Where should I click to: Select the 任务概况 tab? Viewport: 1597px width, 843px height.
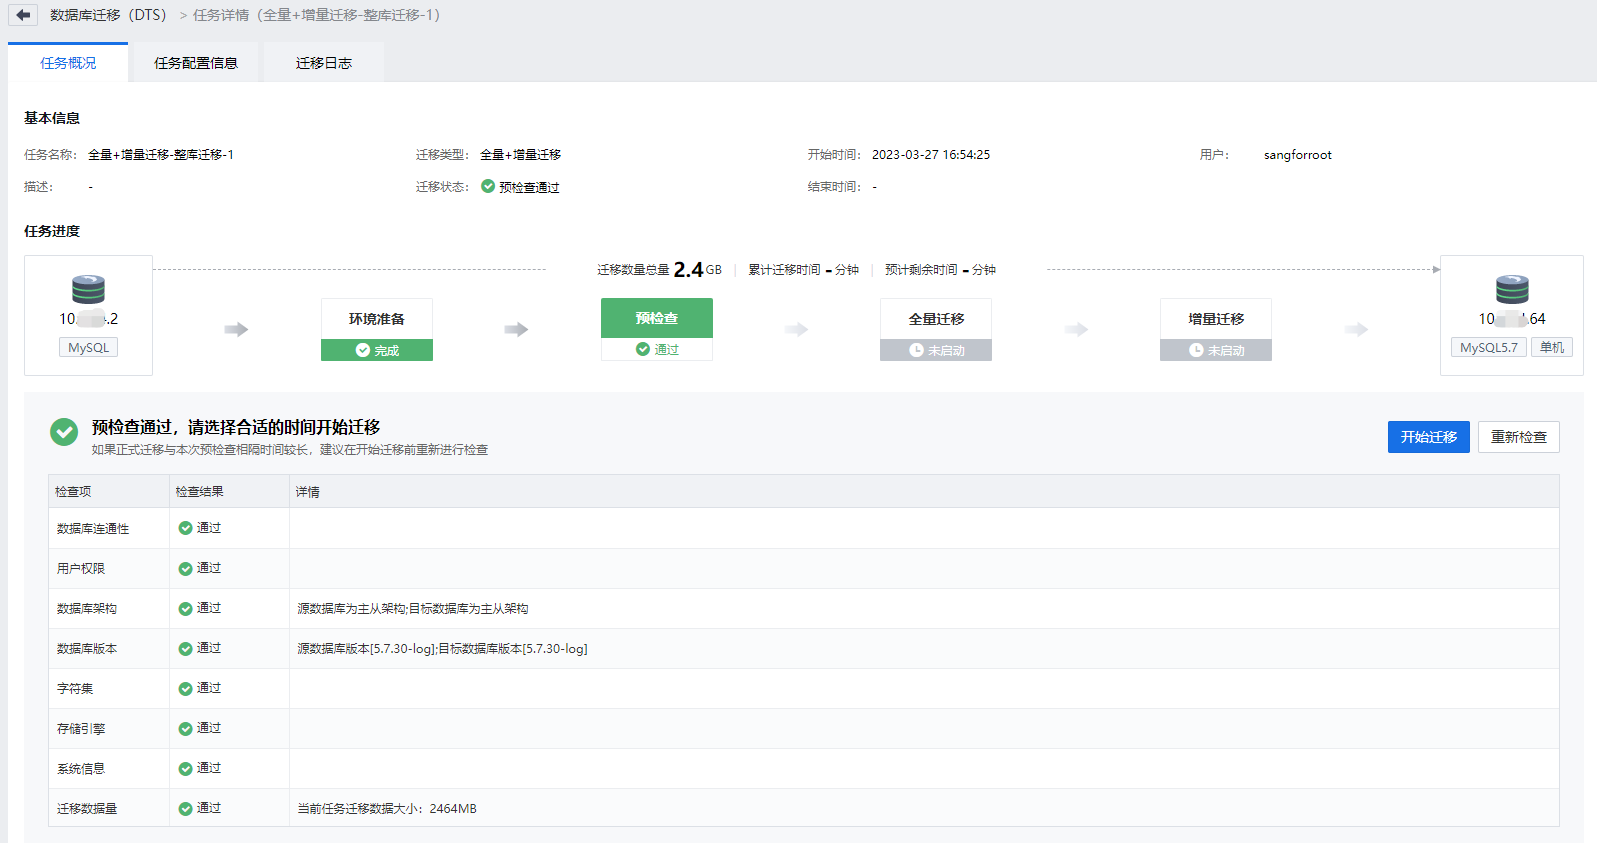[68, 63]
